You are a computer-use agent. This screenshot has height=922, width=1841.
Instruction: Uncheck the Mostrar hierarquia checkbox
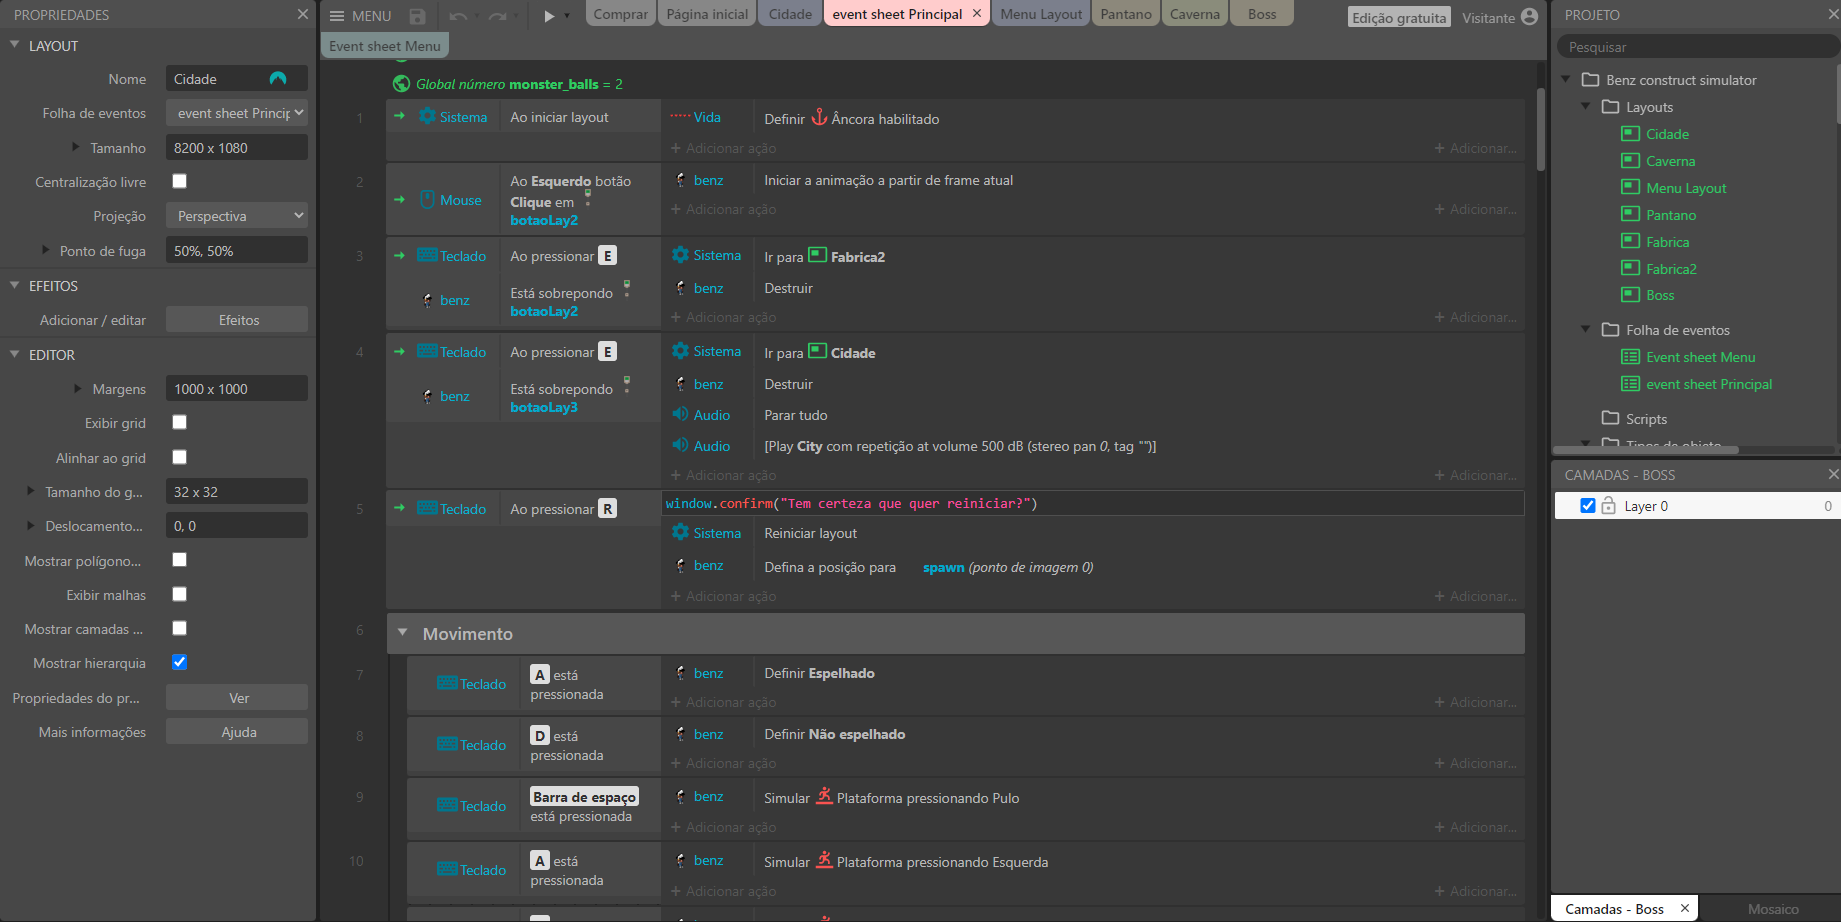(x=180, y=662)
